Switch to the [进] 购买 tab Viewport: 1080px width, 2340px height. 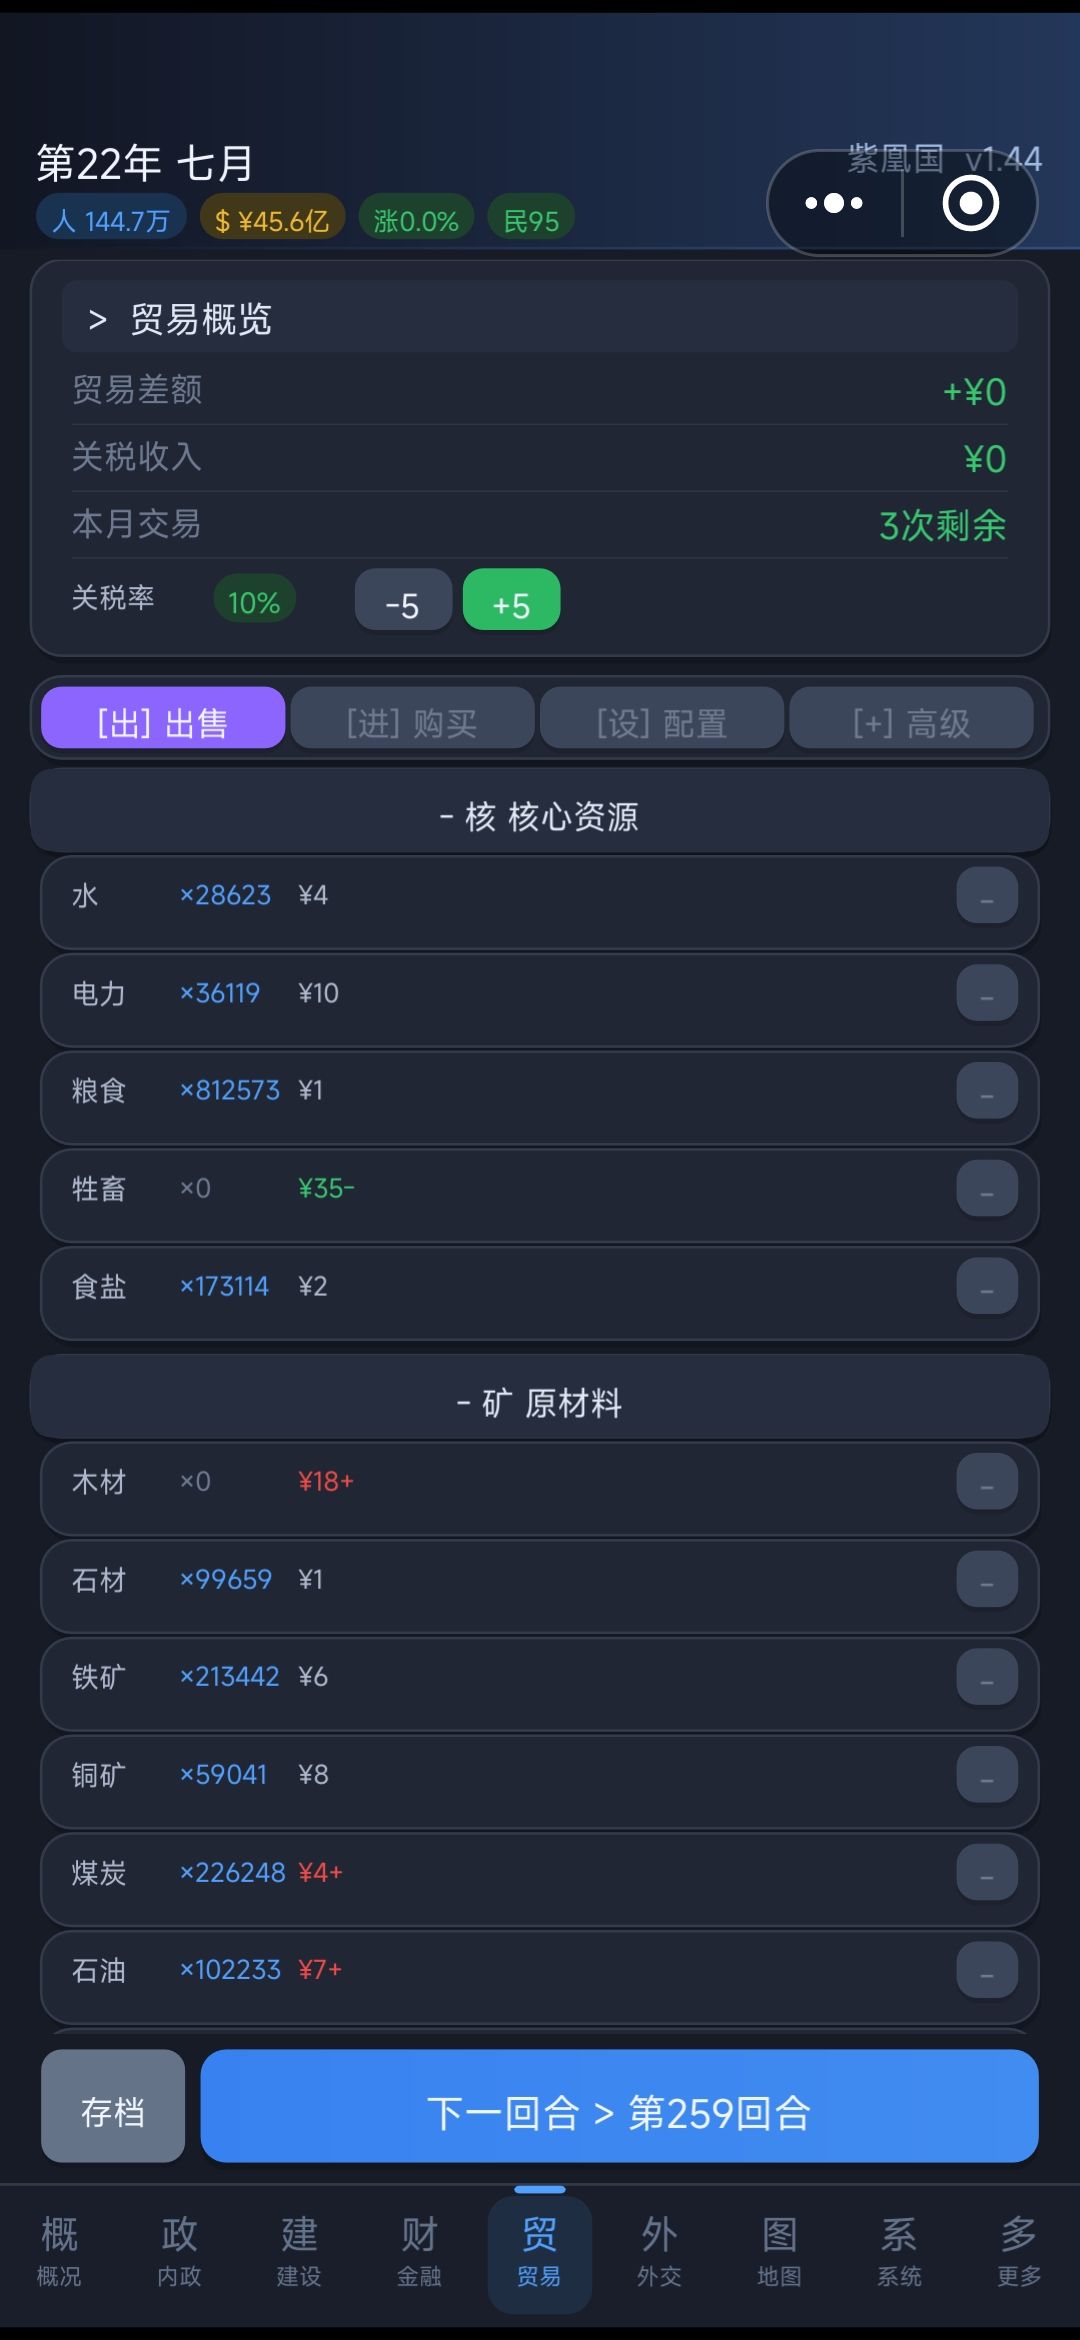click(412, 721)
